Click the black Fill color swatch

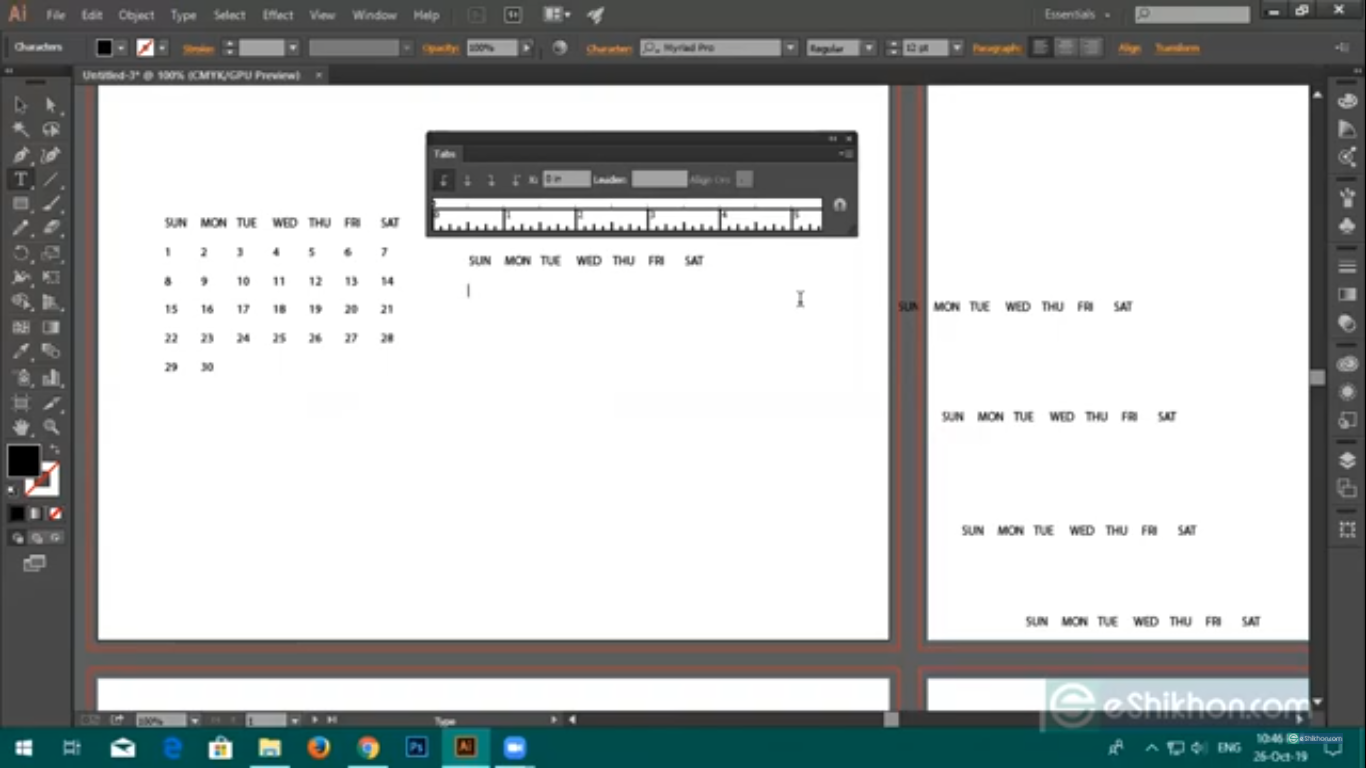pyautogui.click(x=24, y=460)
